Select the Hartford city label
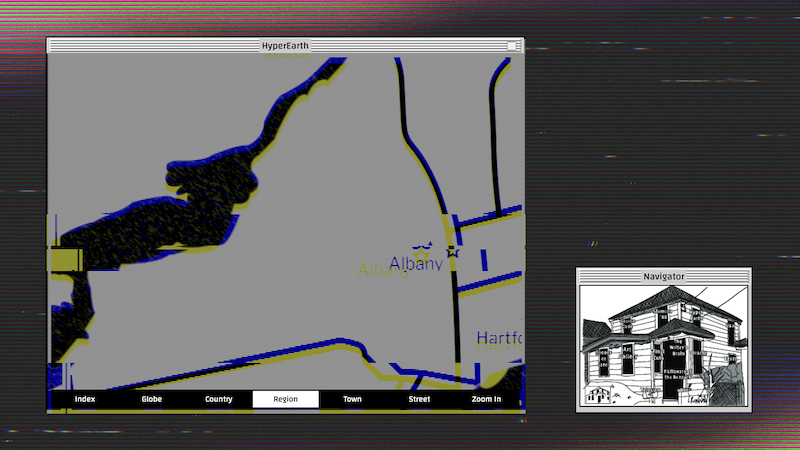800x450 pixels. pyautogui.click(x=498, y=338)
